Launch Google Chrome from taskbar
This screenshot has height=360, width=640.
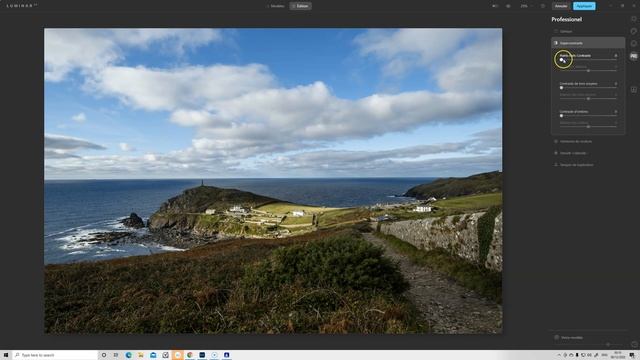tap(190, 355)
